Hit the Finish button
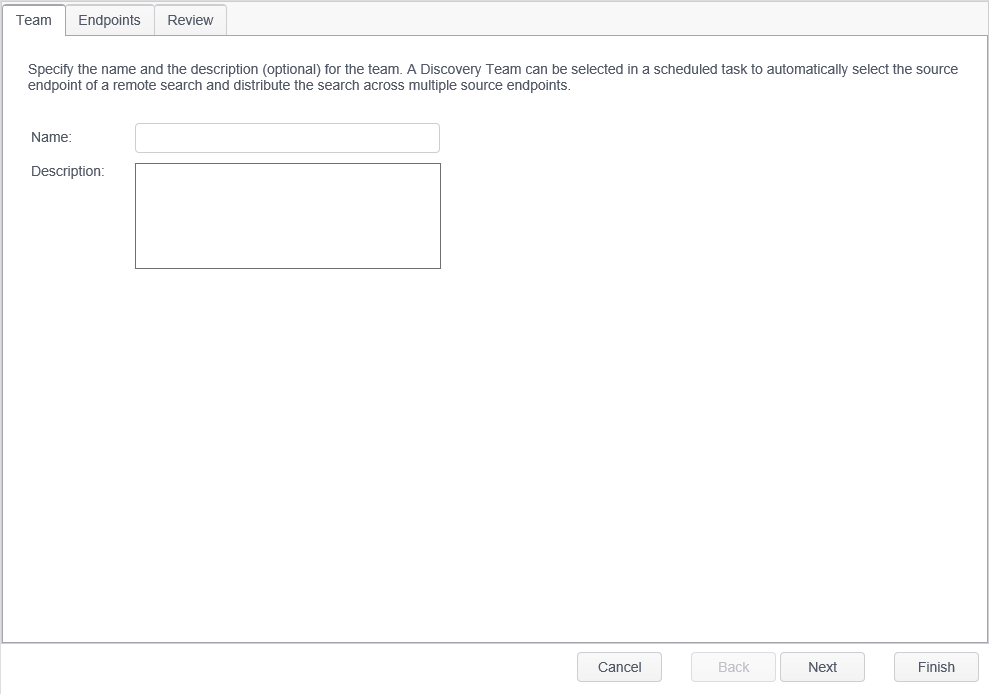The image size is (989, 694). [x=936, y=667]
